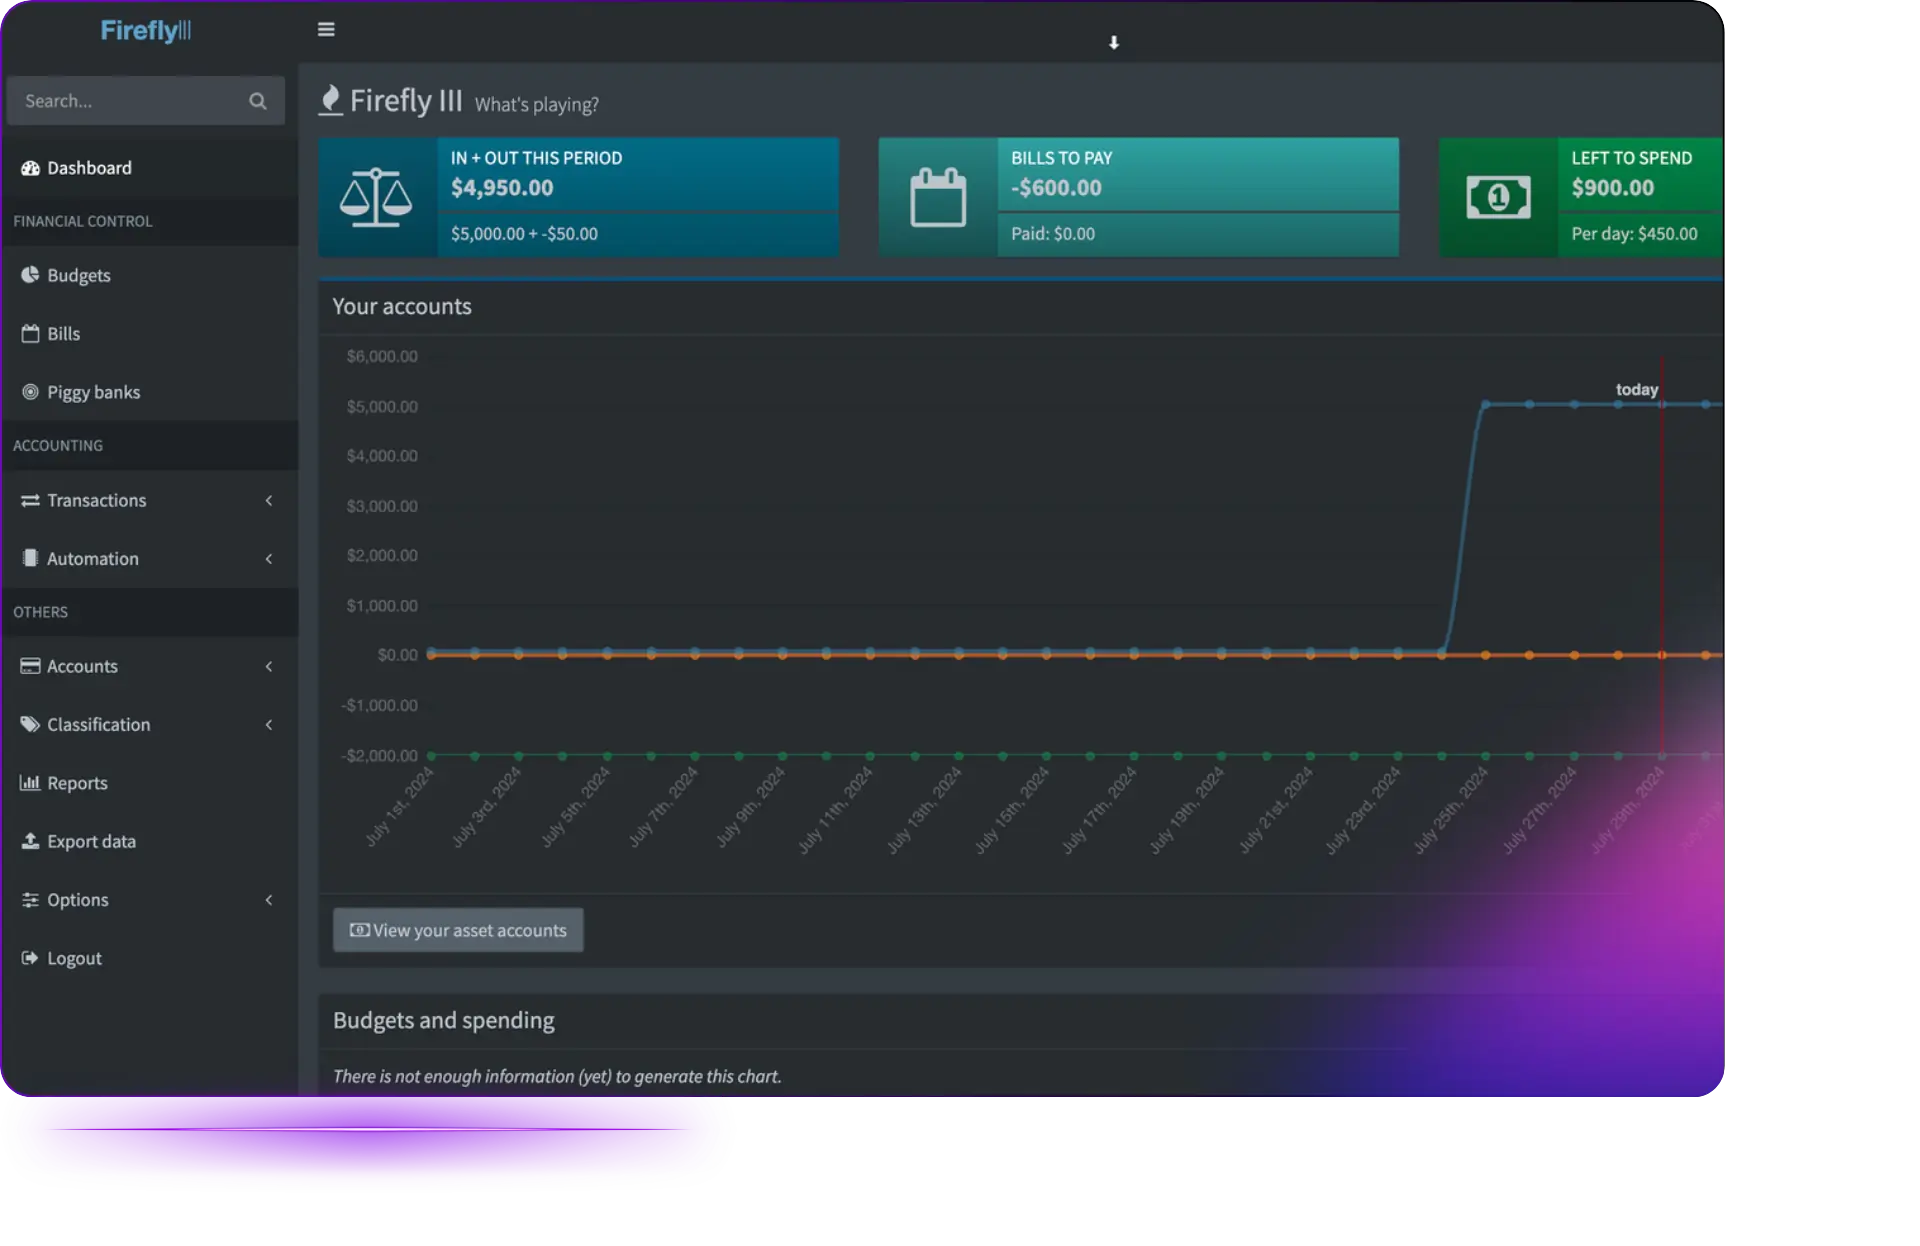
Task: Toggle the hamburger sidebar menu icon
Action: (x=326, y=30)
